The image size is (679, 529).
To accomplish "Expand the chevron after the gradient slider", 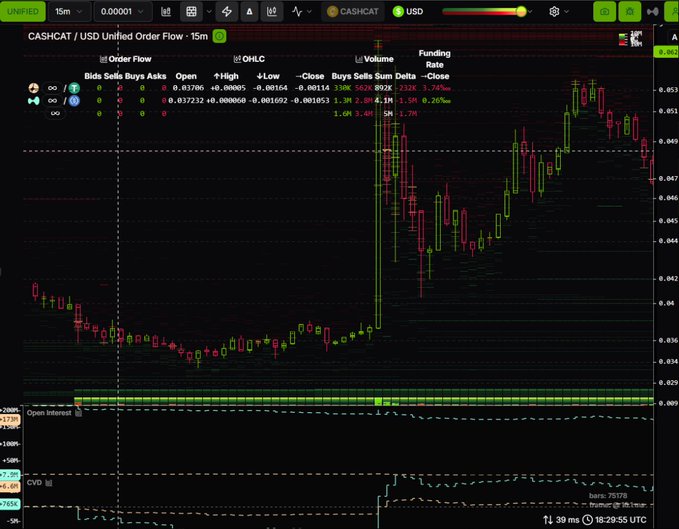I will click(531, 12).
